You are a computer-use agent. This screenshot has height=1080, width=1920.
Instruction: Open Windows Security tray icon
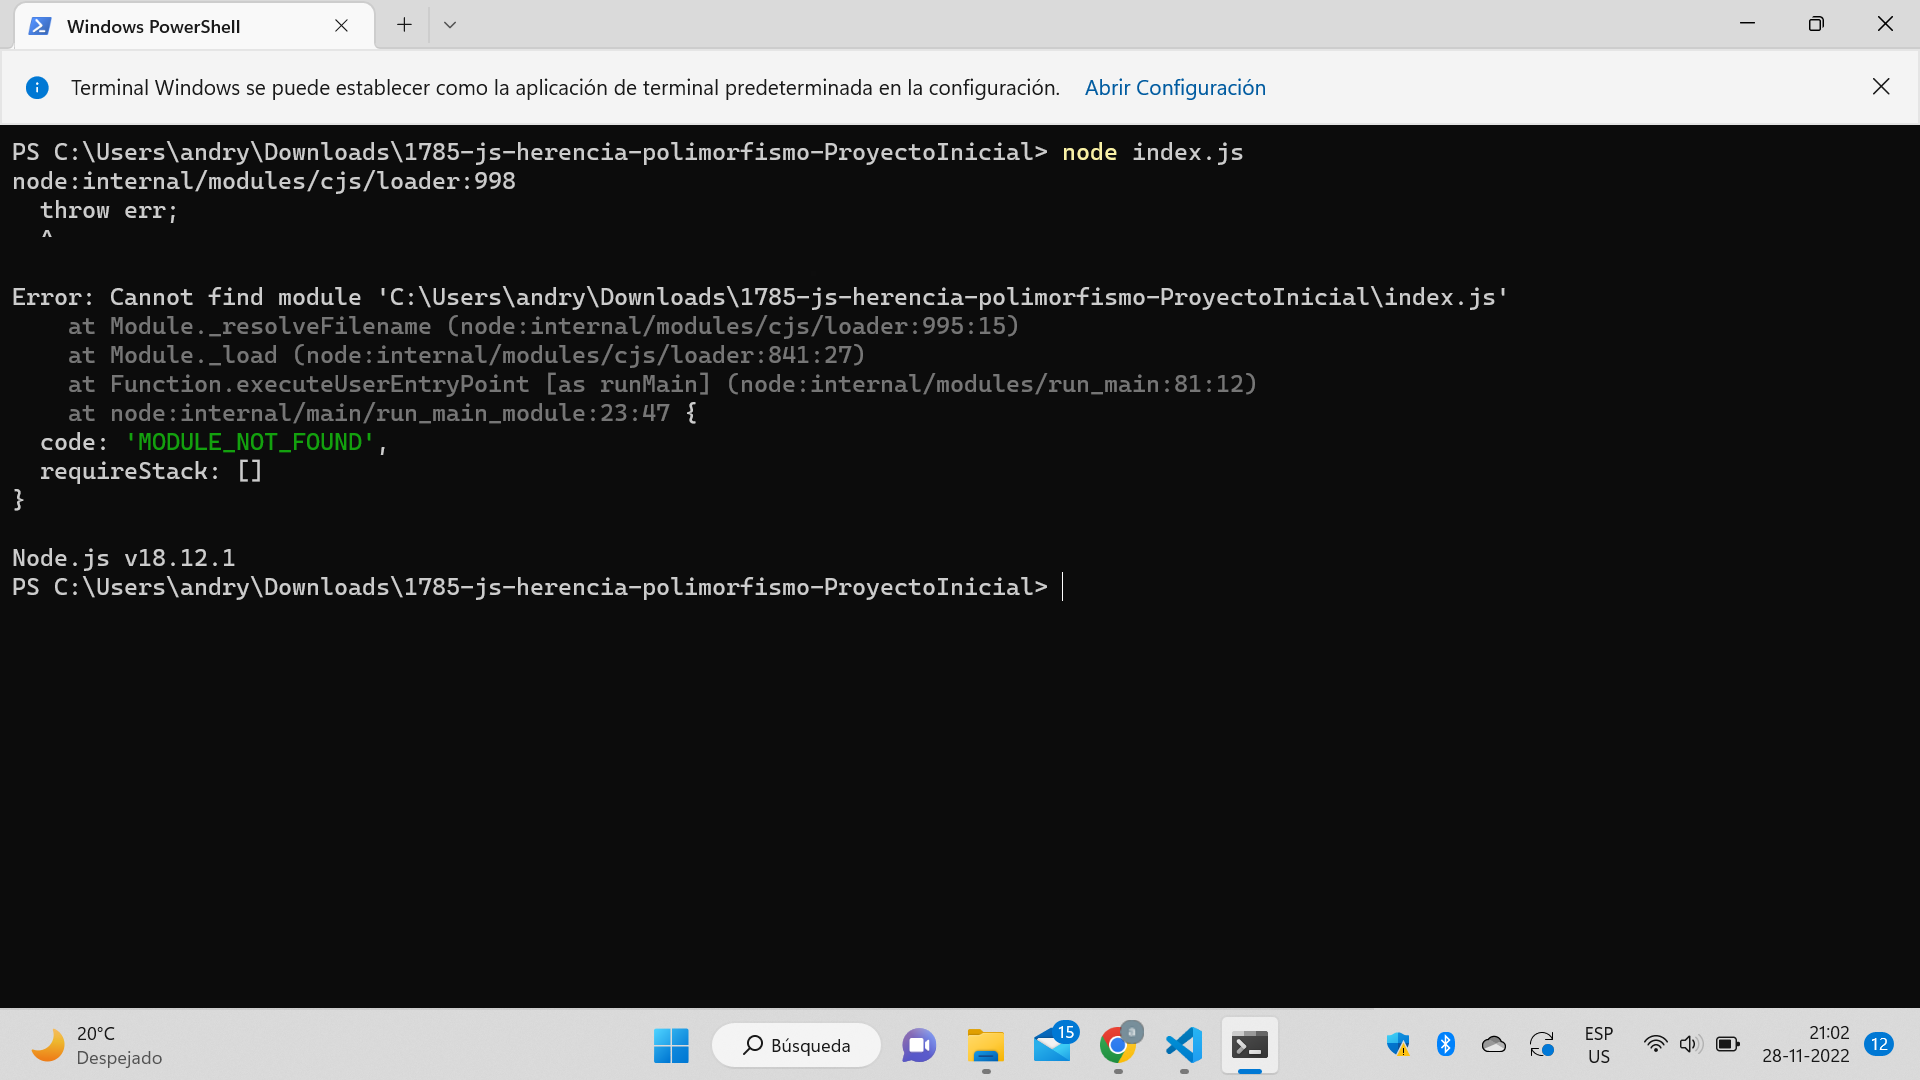pos(1398,1045)
